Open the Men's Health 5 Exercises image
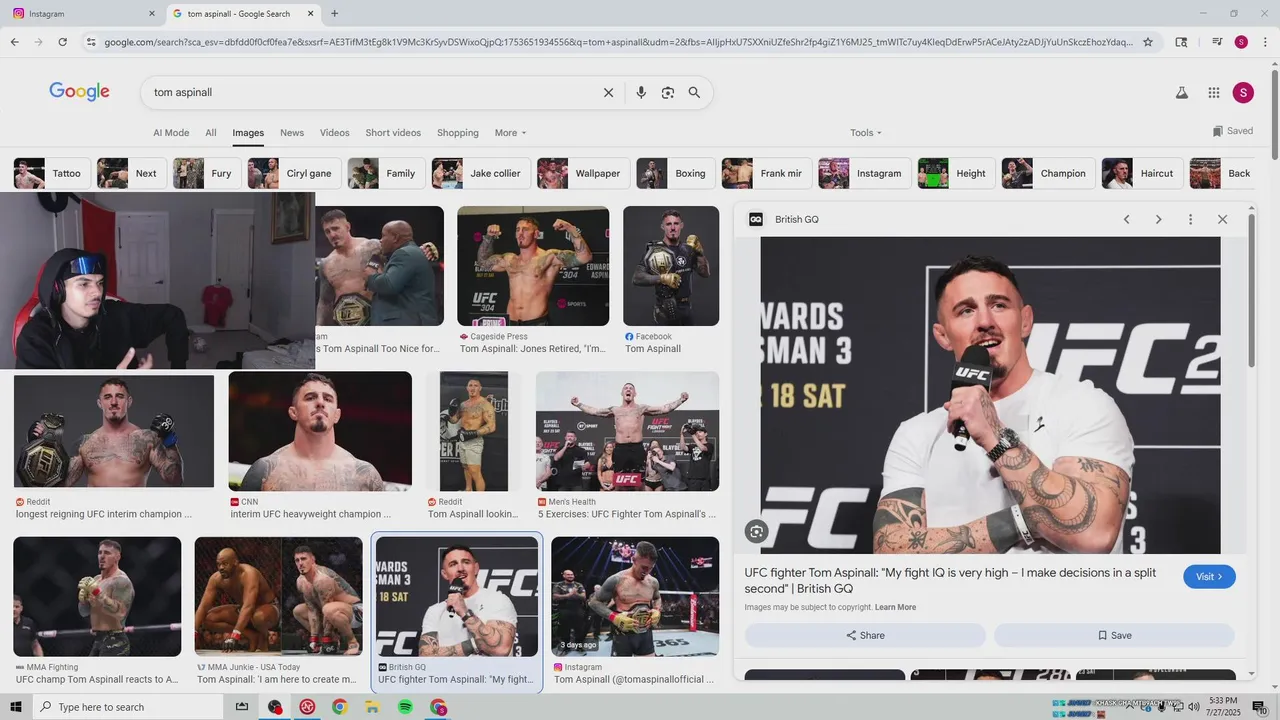Screen dimensions: 1280x720 coord(627,431)
